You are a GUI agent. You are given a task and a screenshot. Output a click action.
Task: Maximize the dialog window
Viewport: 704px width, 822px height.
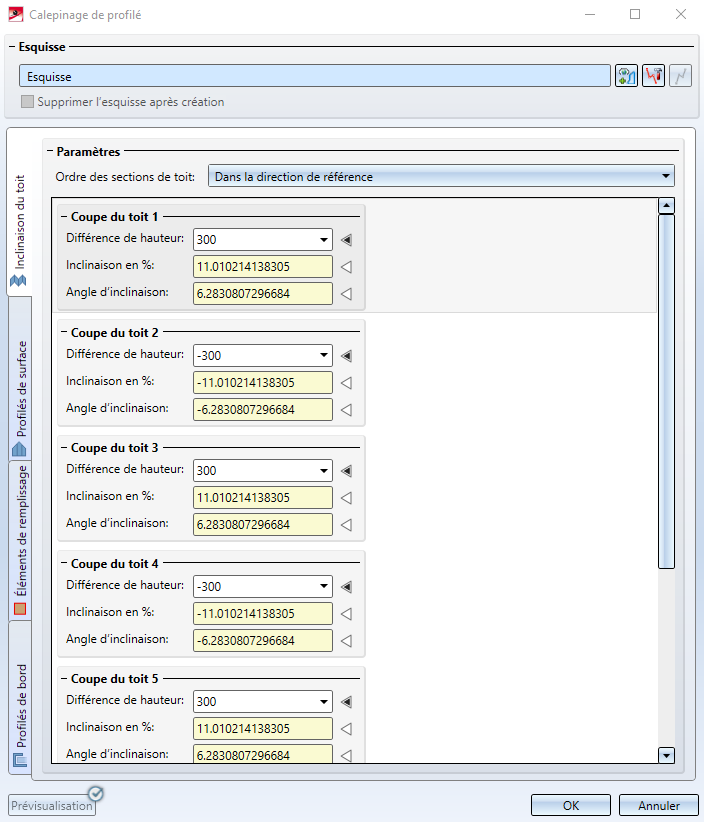coord(635,14)
